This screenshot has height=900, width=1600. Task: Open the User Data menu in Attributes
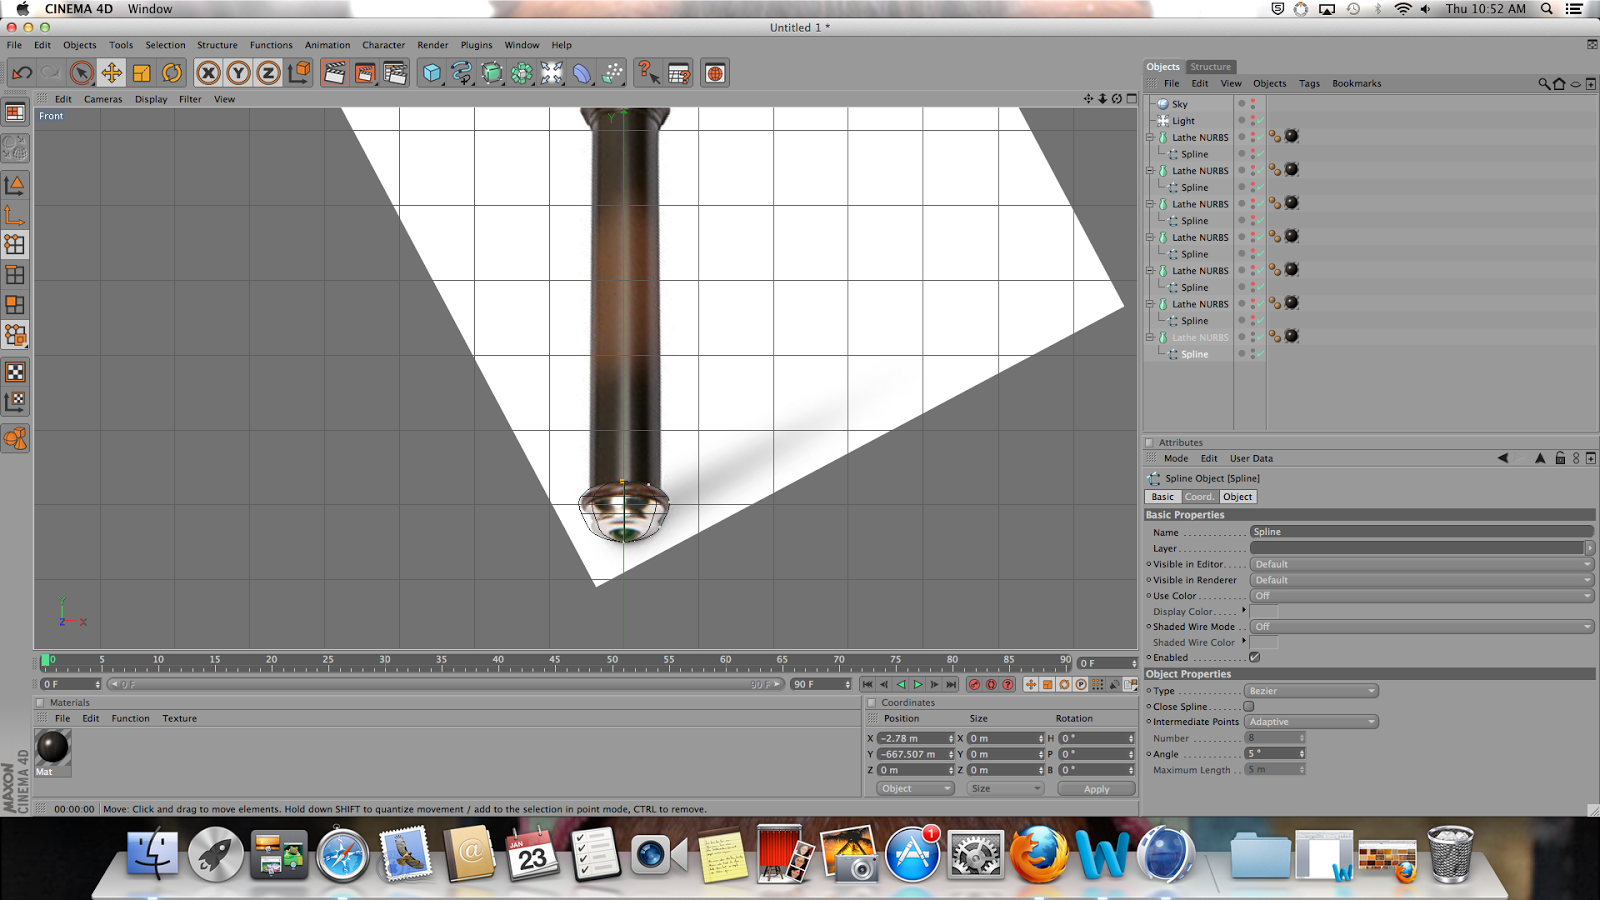[1251, 459]
